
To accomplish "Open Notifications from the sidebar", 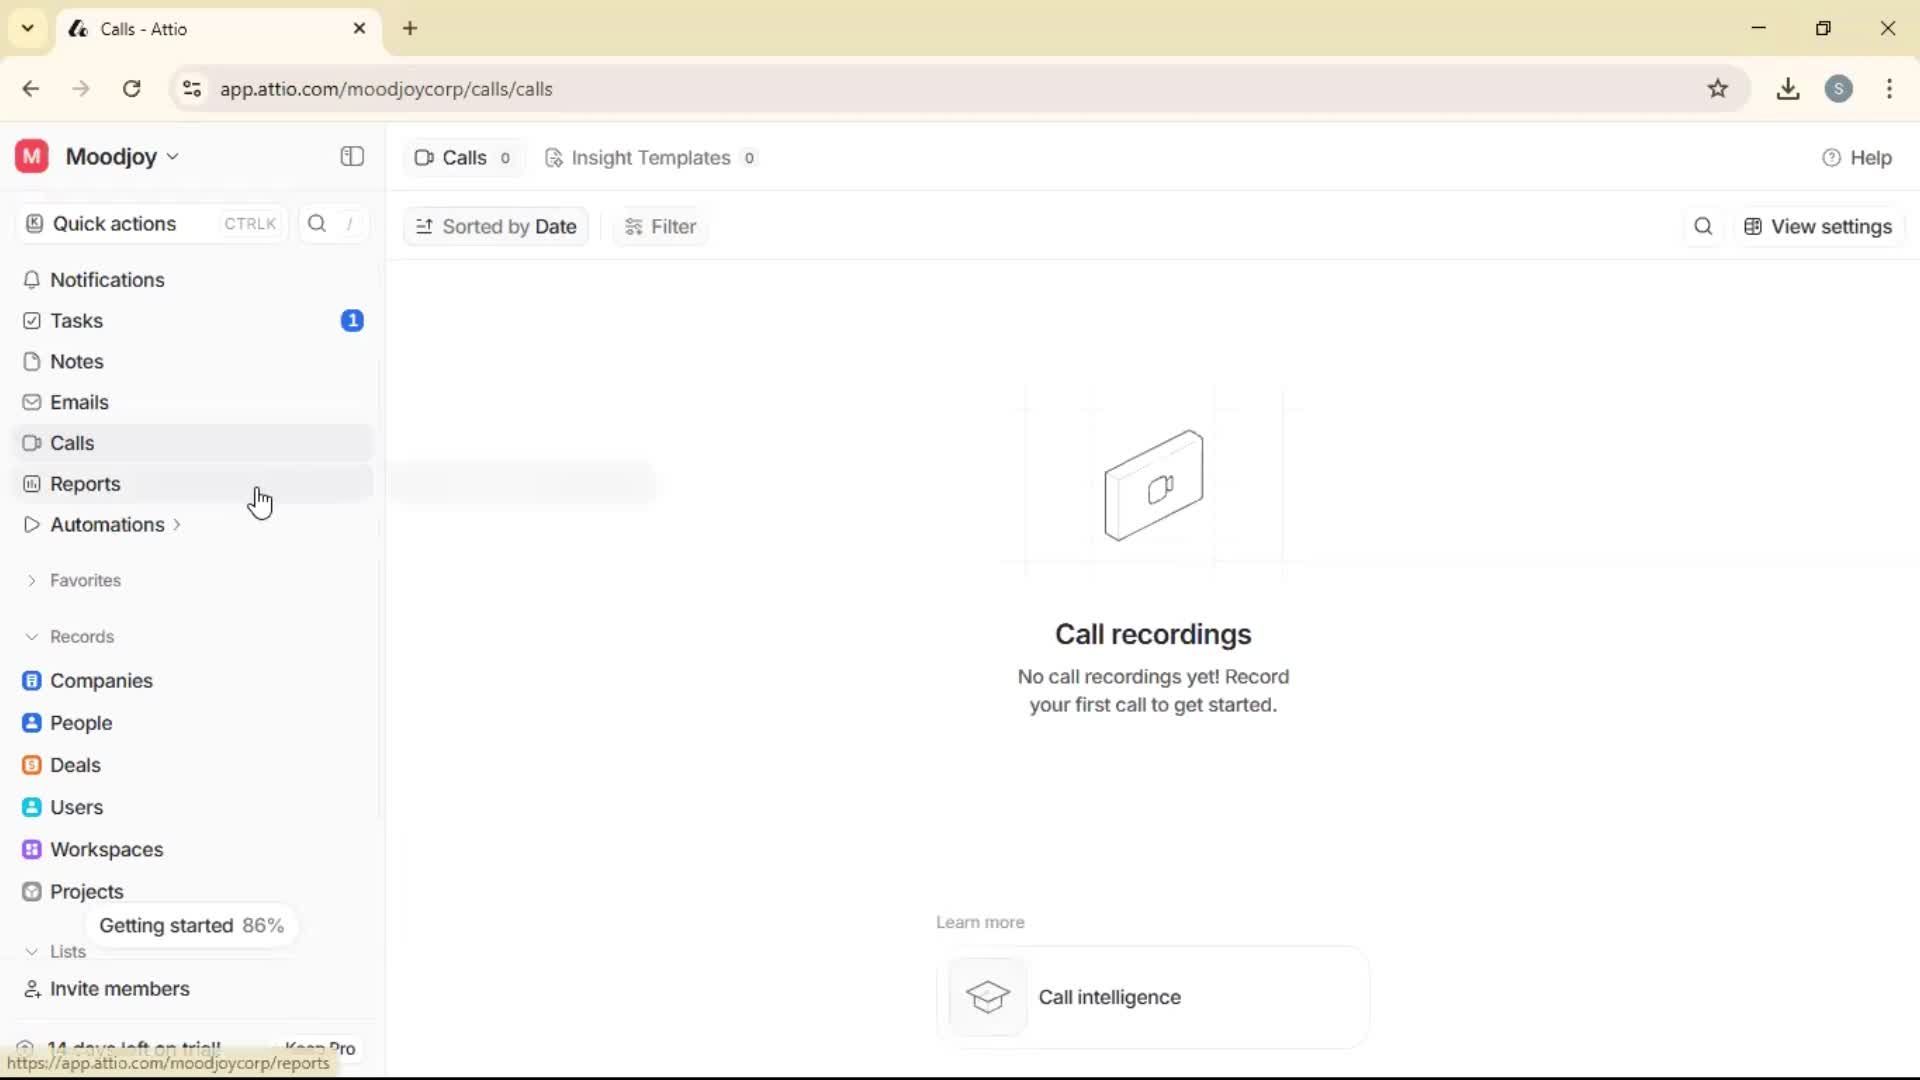I will (108, 280).
